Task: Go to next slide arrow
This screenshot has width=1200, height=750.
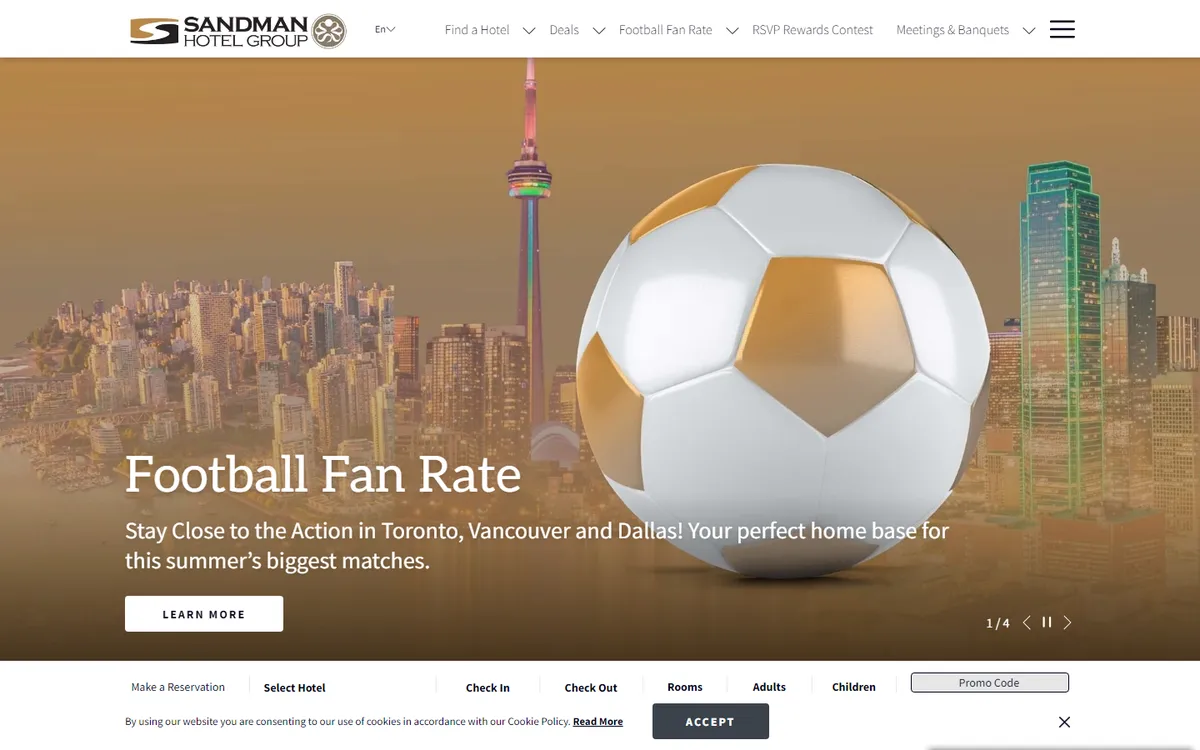Action: pyautogui.click(x=1067, y=622)
